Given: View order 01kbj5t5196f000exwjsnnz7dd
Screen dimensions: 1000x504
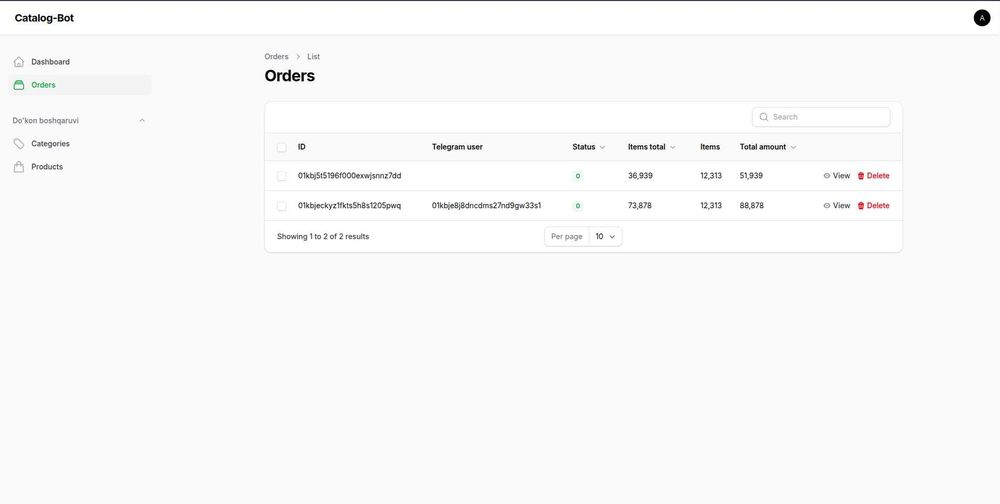Looking at the screenshot, I should (837, 175).
